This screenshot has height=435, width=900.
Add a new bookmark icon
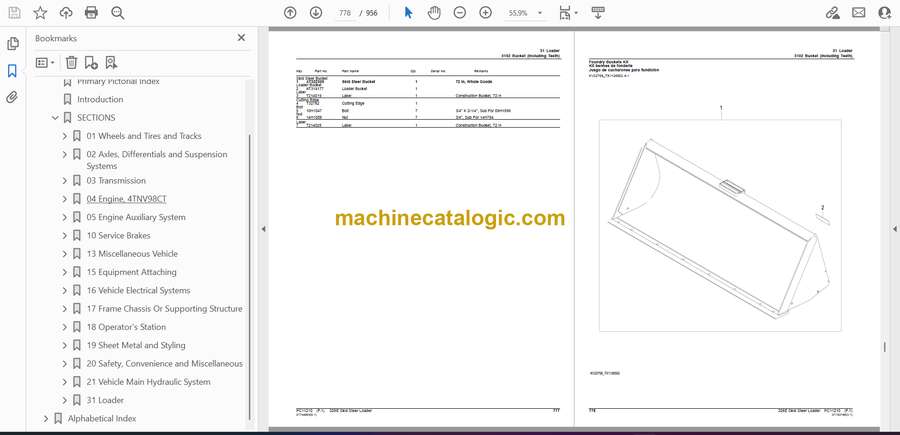pyautogui.click(x=91, y=63)
